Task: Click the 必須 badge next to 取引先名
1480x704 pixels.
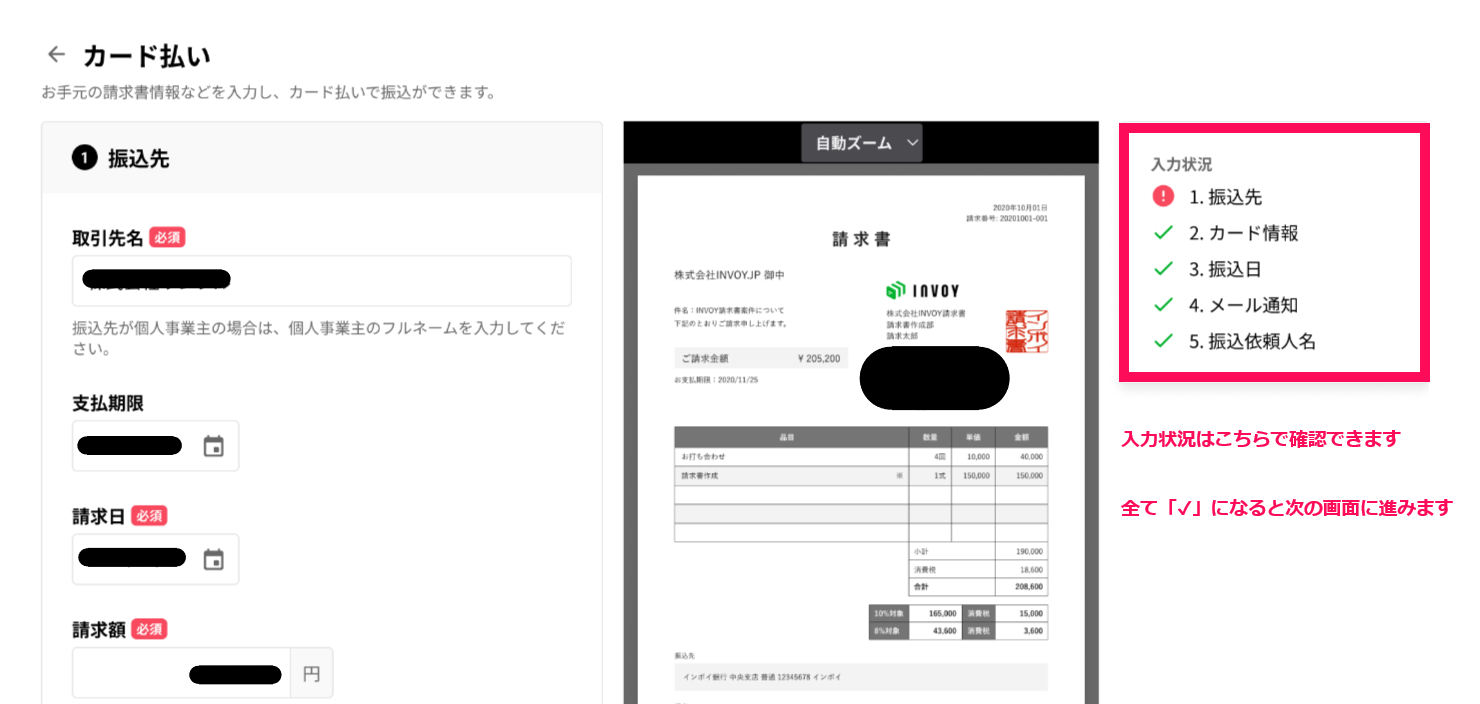Action: click(168, 238)
